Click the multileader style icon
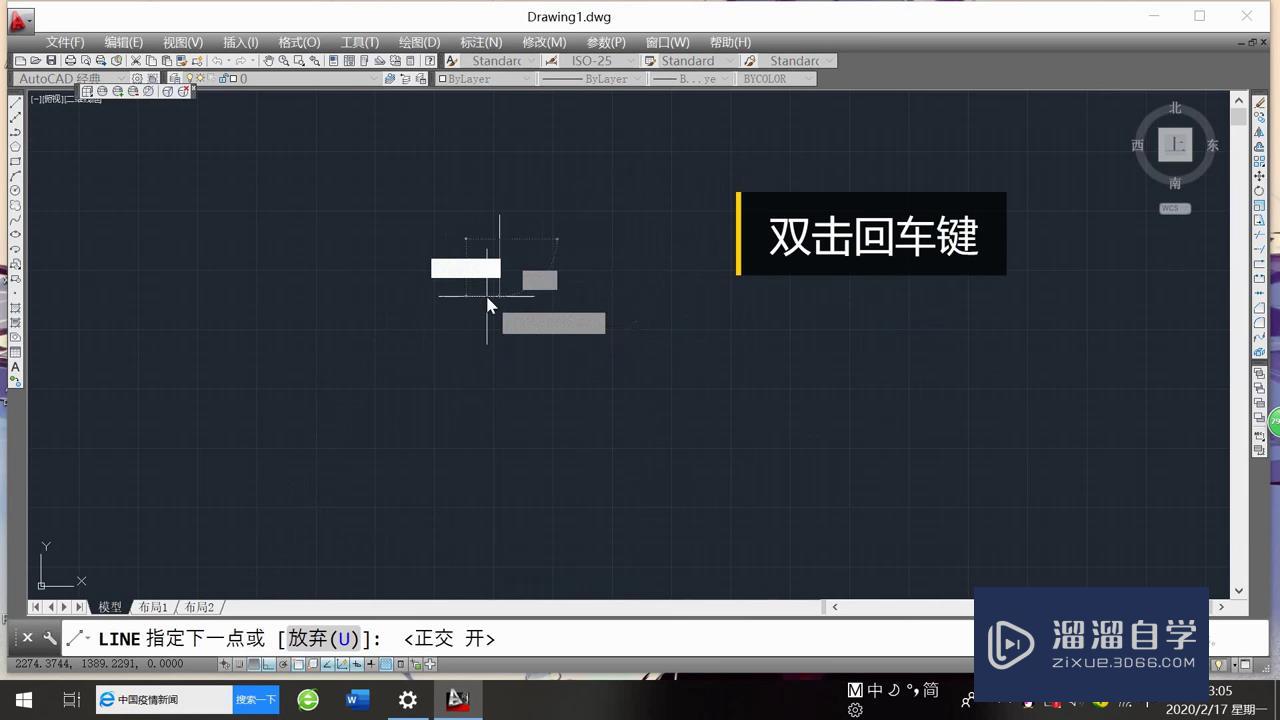The height and width of the screenshot is (720, 1280). point(750,61)
